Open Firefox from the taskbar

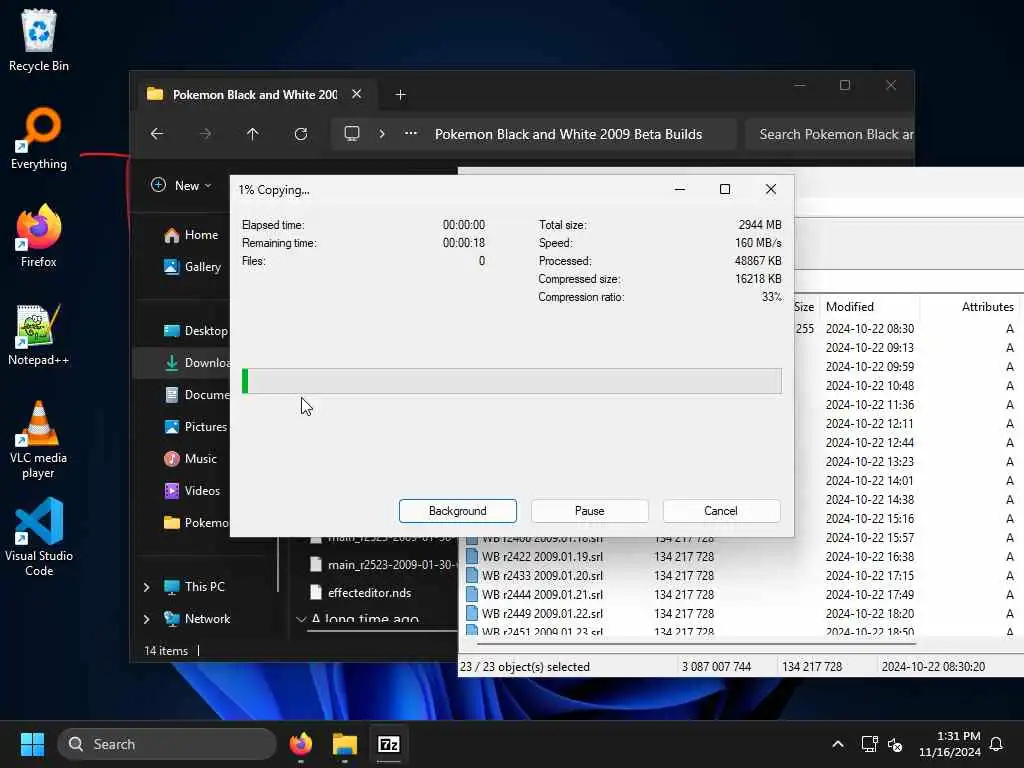pos(301,744)
